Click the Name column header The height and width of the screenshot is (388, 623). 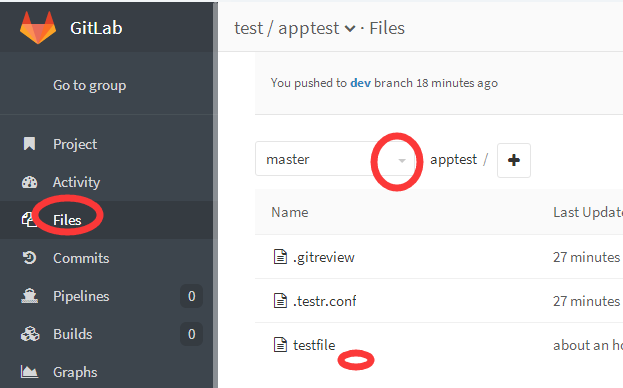click(290, 212)
